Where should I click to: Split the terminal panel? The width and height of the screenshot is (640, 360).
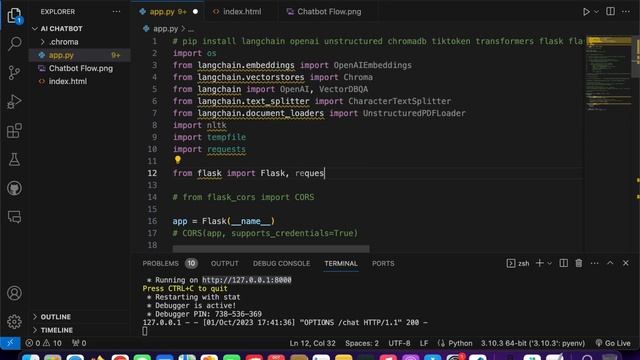(x=563, y=263)
